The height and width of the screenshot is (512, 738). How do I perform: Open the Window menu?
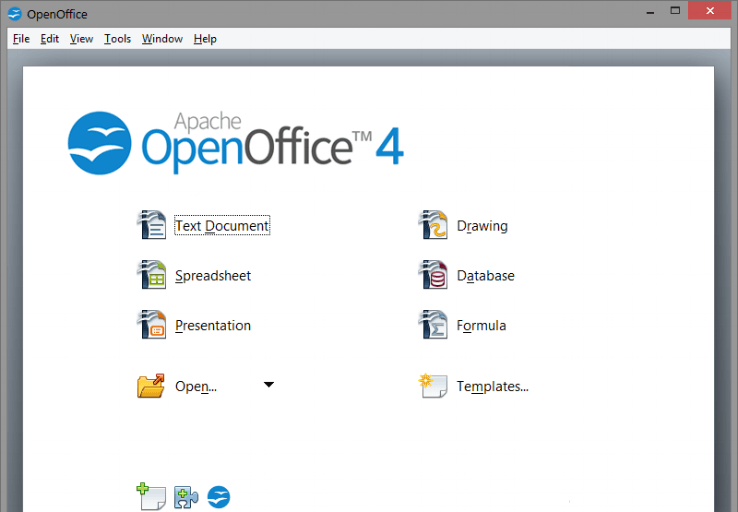click(162, 39)
